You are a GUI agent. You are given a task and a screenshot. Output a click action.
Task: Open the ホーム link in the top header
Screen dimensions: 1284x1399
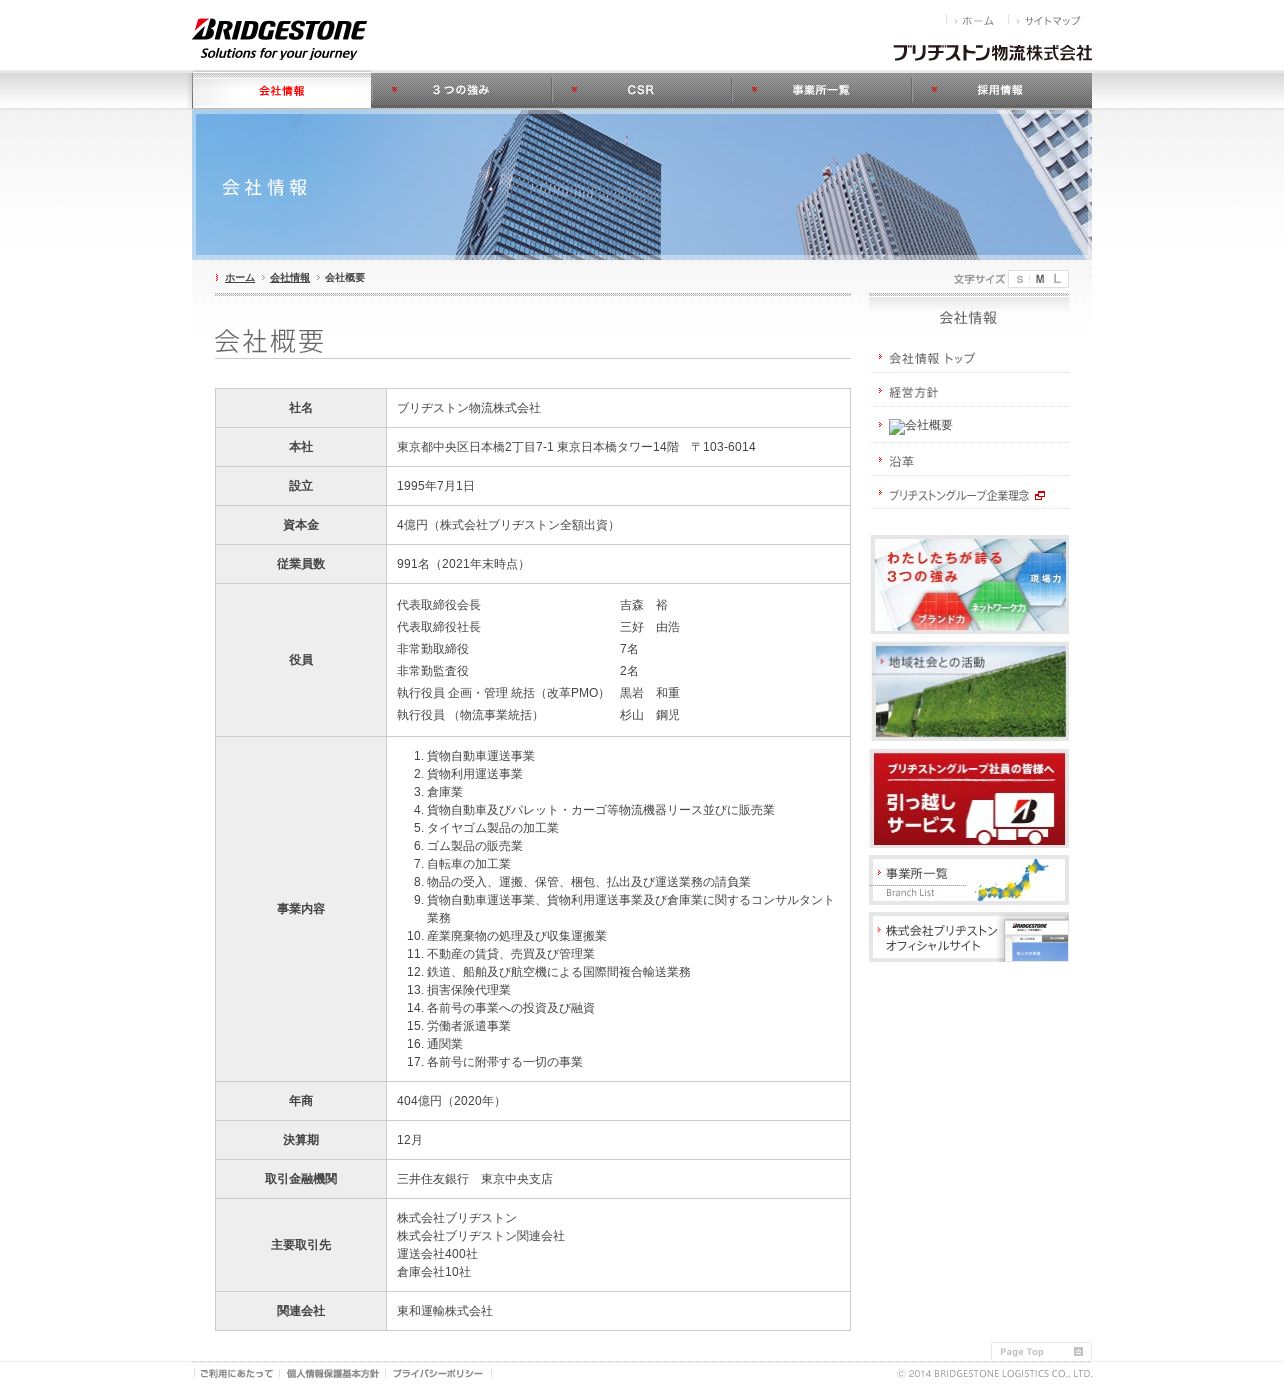[x=977, y=21]
